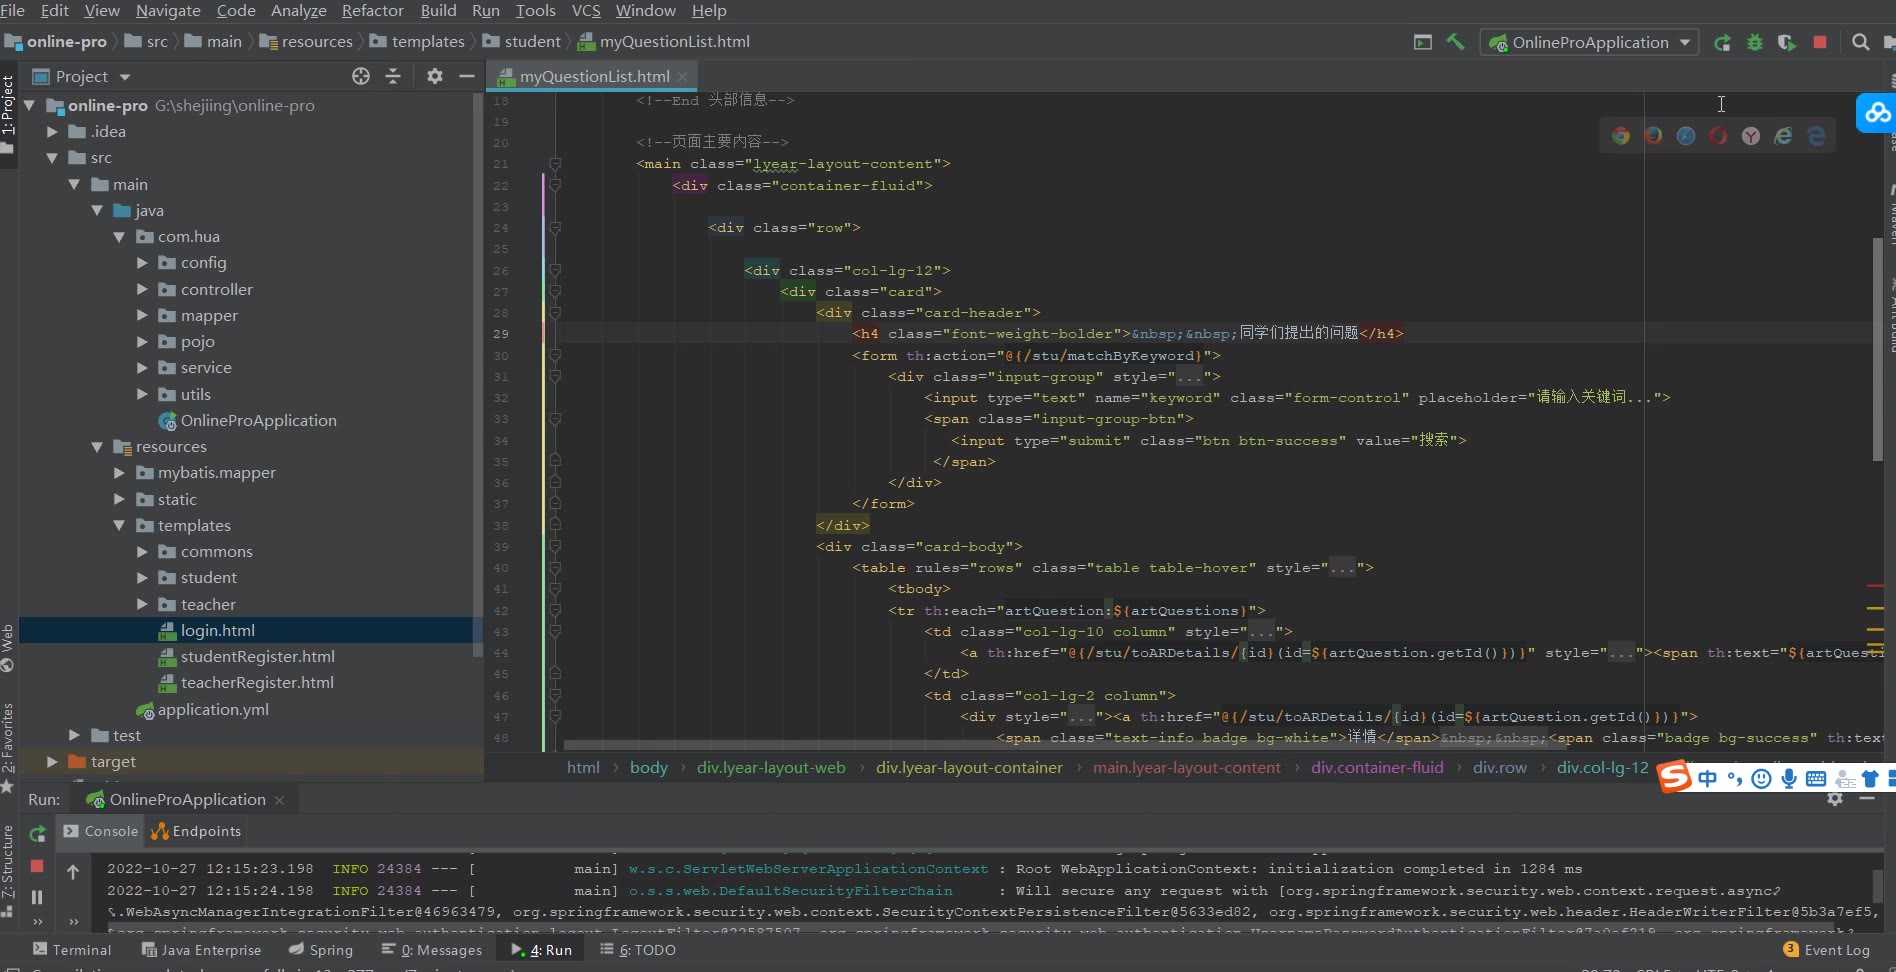The image size is (1896, 972).
Task: Click the editor vertical scrollbar
Action: 1878,350
